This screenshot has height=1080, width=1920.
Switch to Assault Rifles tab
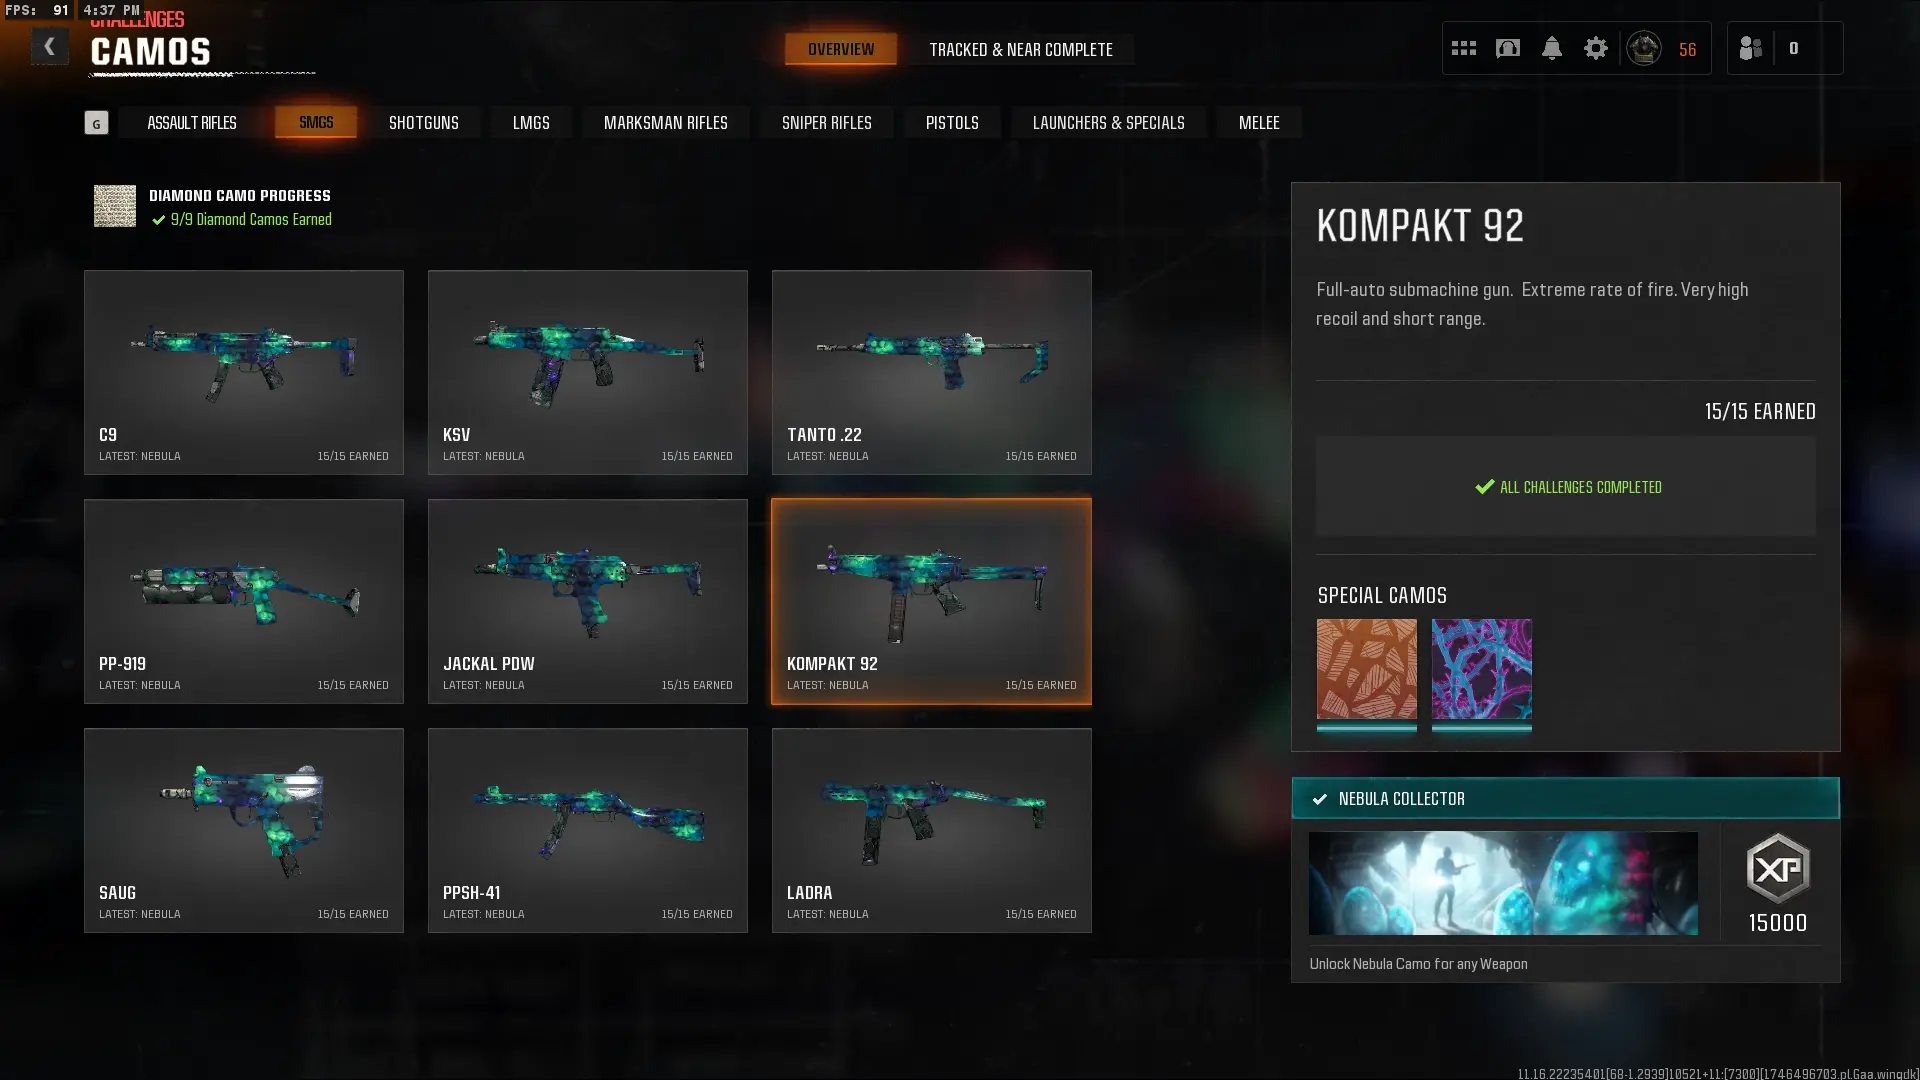192,122
